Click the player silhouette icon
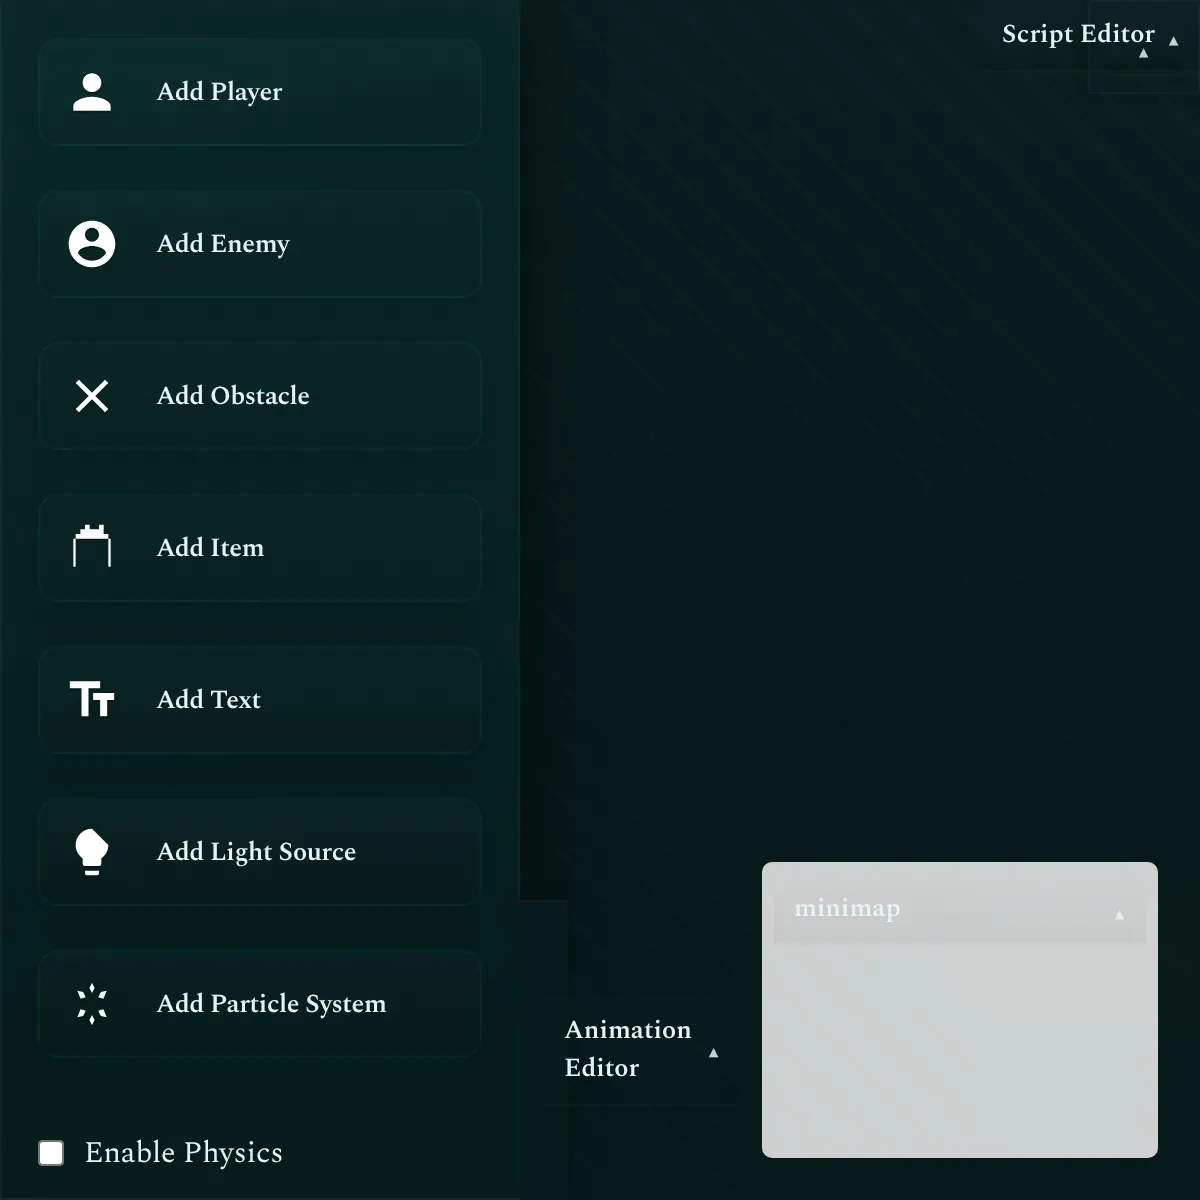 [x=92, y=92]
